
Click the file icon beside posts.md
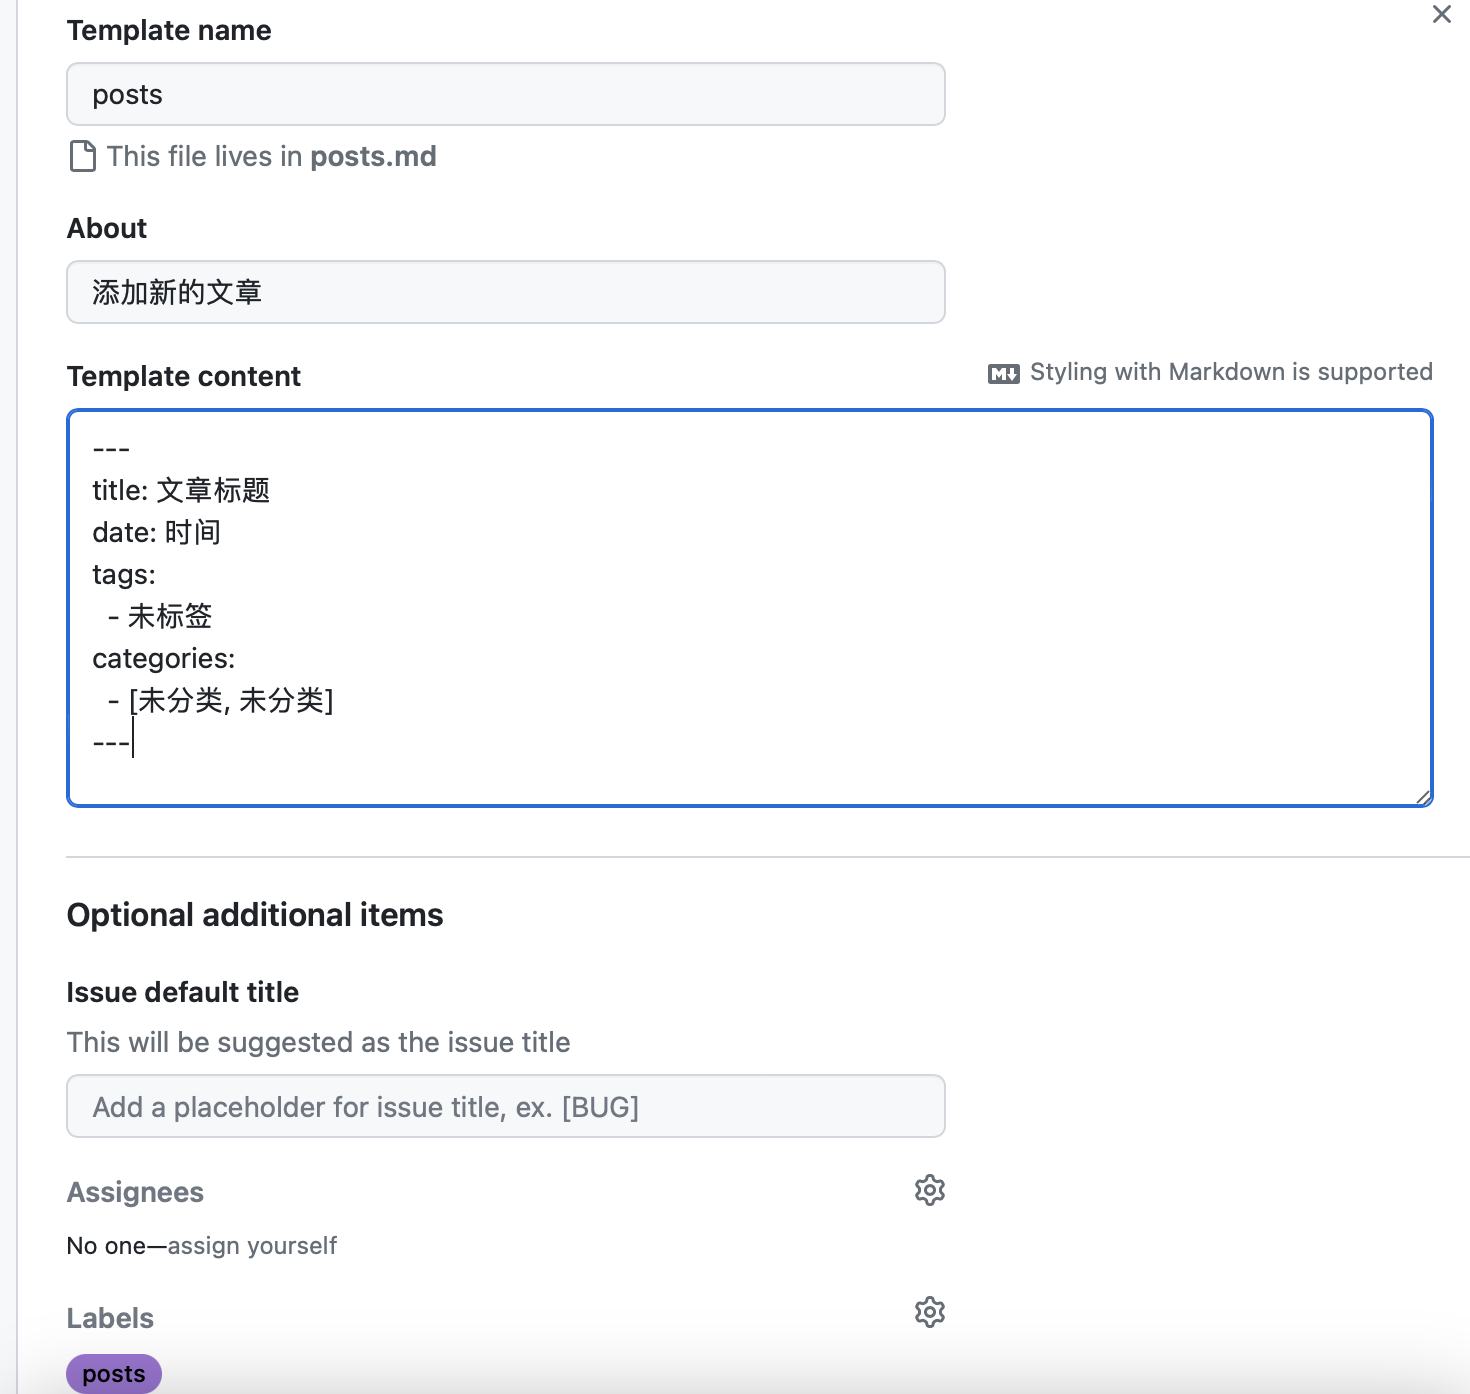82,156
